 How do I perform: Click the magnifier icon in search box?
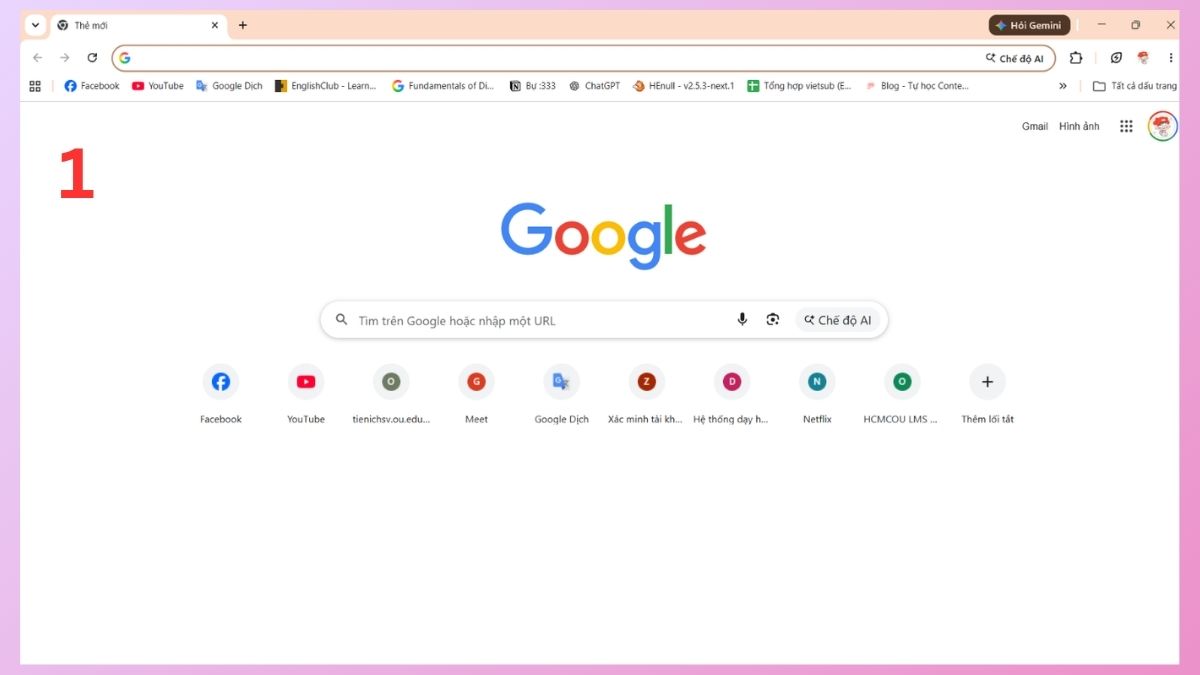pyautogui.click(x=342, y=320)
